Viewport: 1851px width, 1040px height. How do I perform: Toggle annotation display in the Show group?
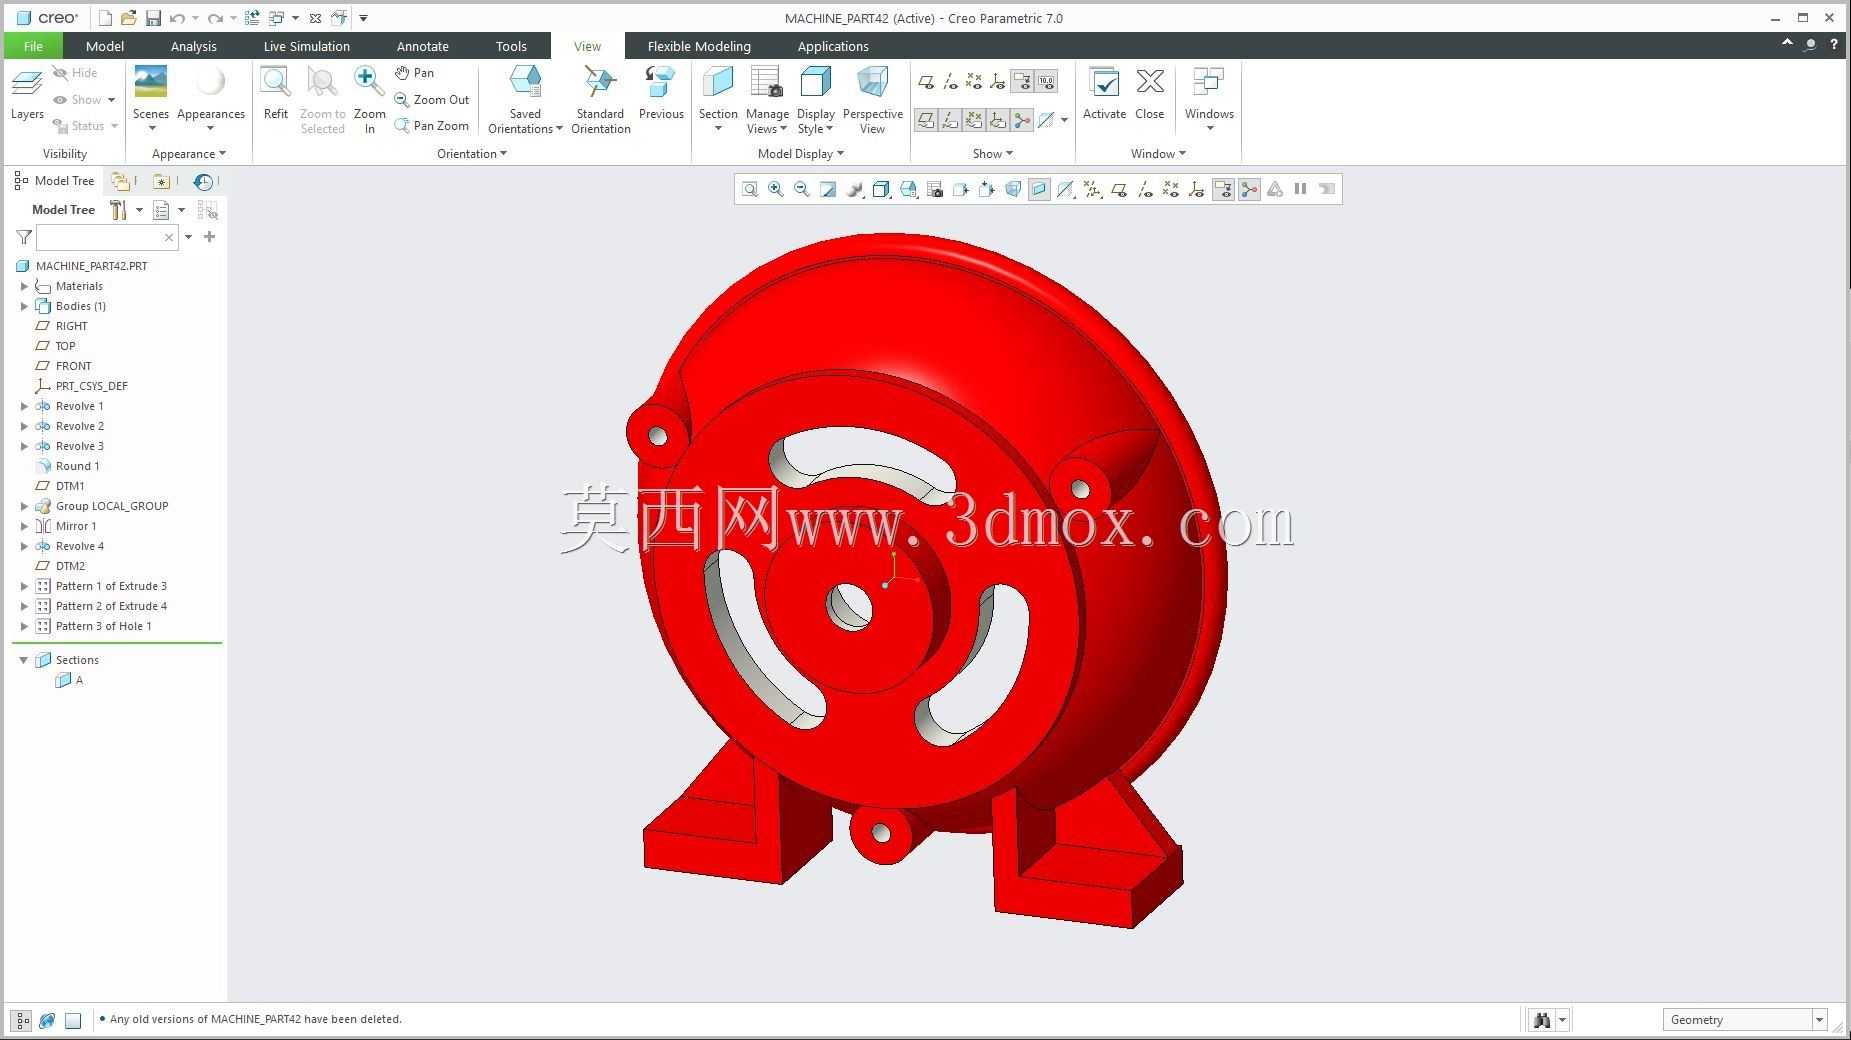[x=1022, y=82]
